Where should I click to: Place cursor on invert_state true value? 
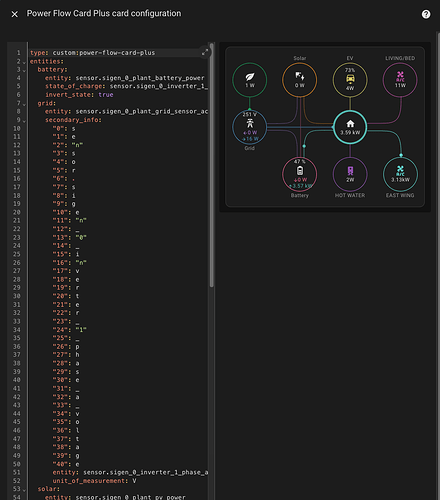[106, 95]
